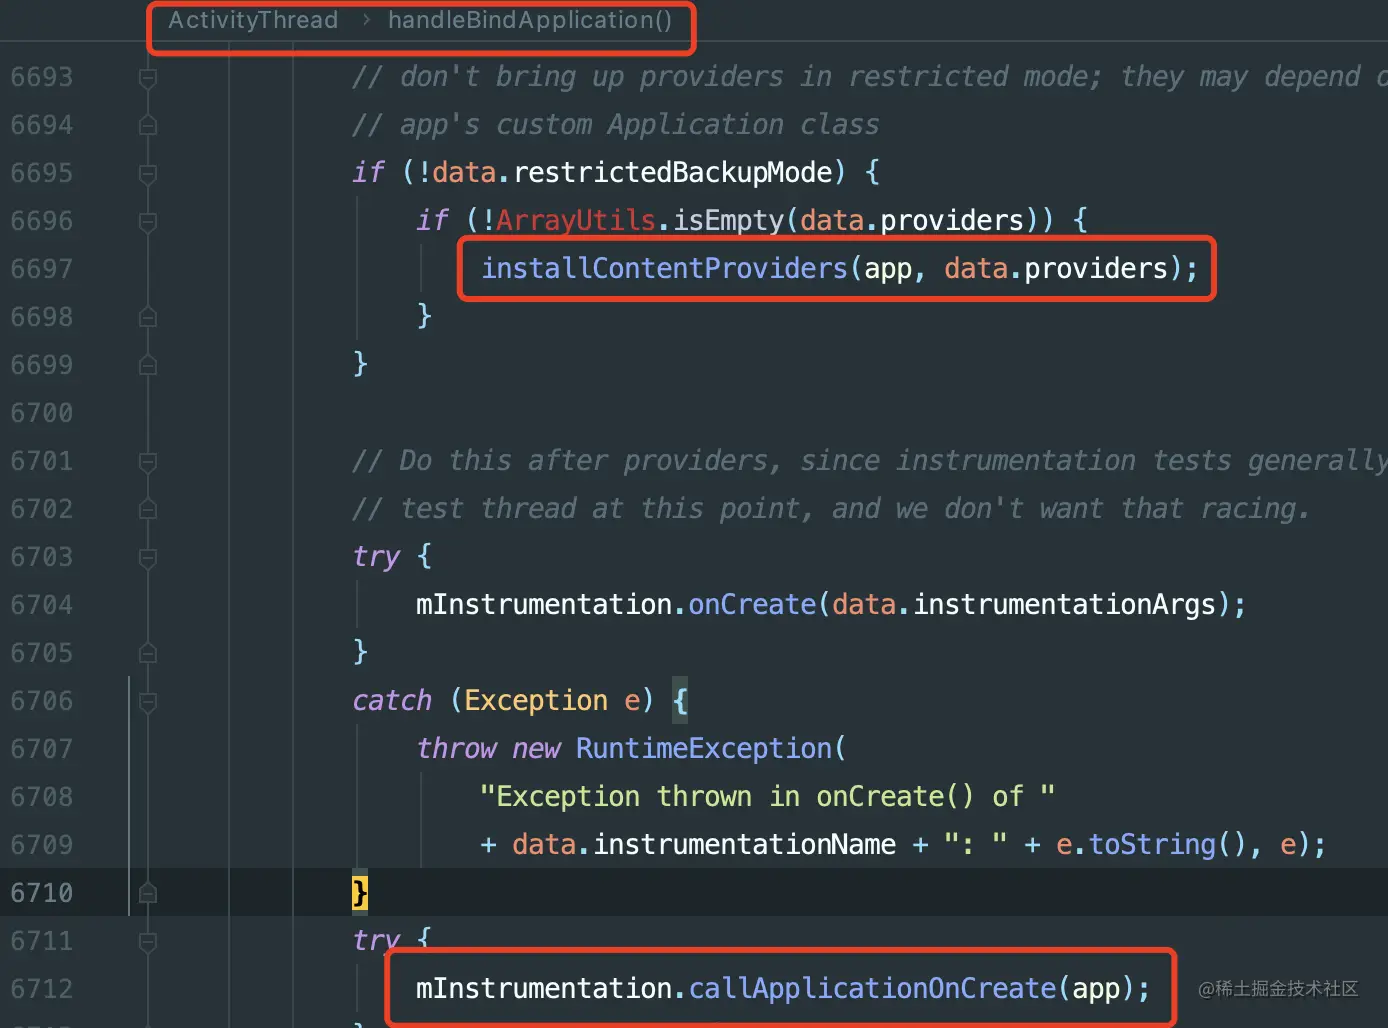Click the instrumentationArgs field
This screenshot has height=1028, width=1388.
point(1064,604)
